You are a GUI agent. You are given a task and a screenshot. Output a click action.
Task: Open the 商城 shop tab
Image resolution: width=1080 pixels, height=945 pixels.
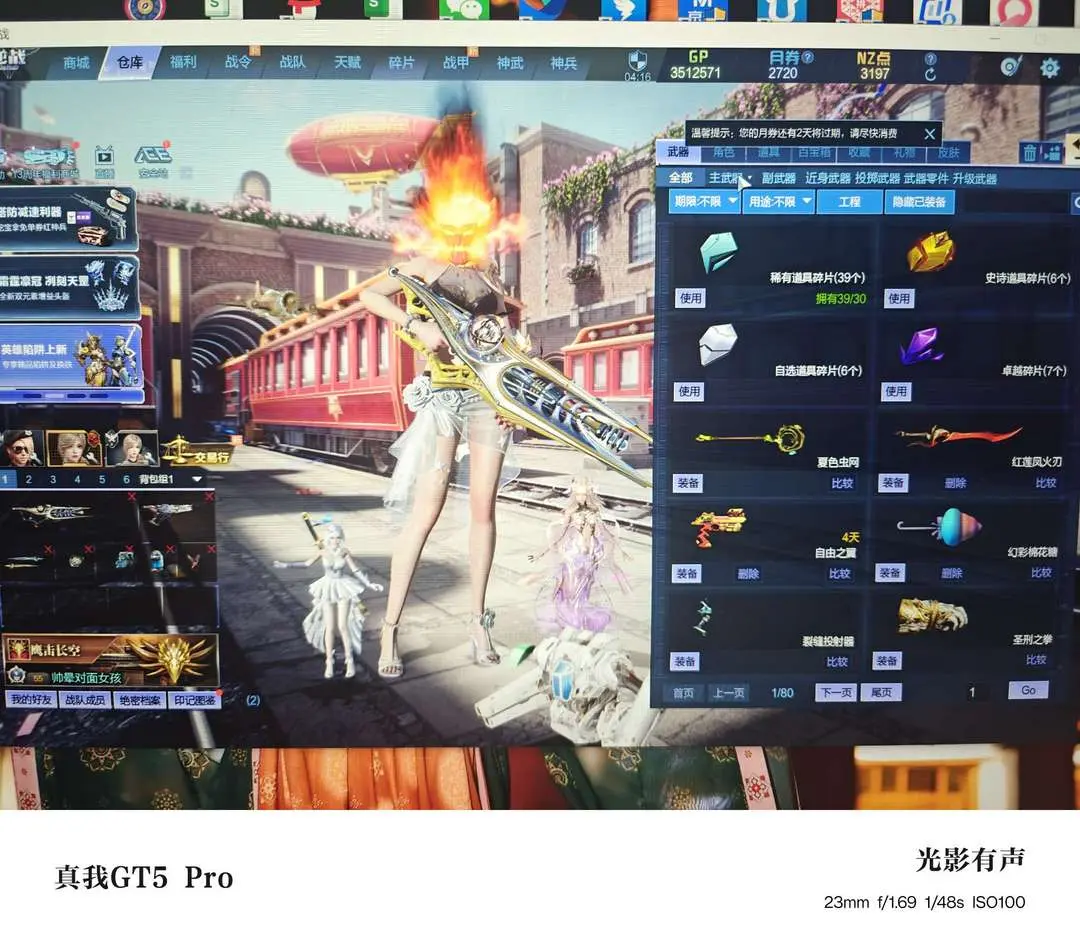point(76,63)
